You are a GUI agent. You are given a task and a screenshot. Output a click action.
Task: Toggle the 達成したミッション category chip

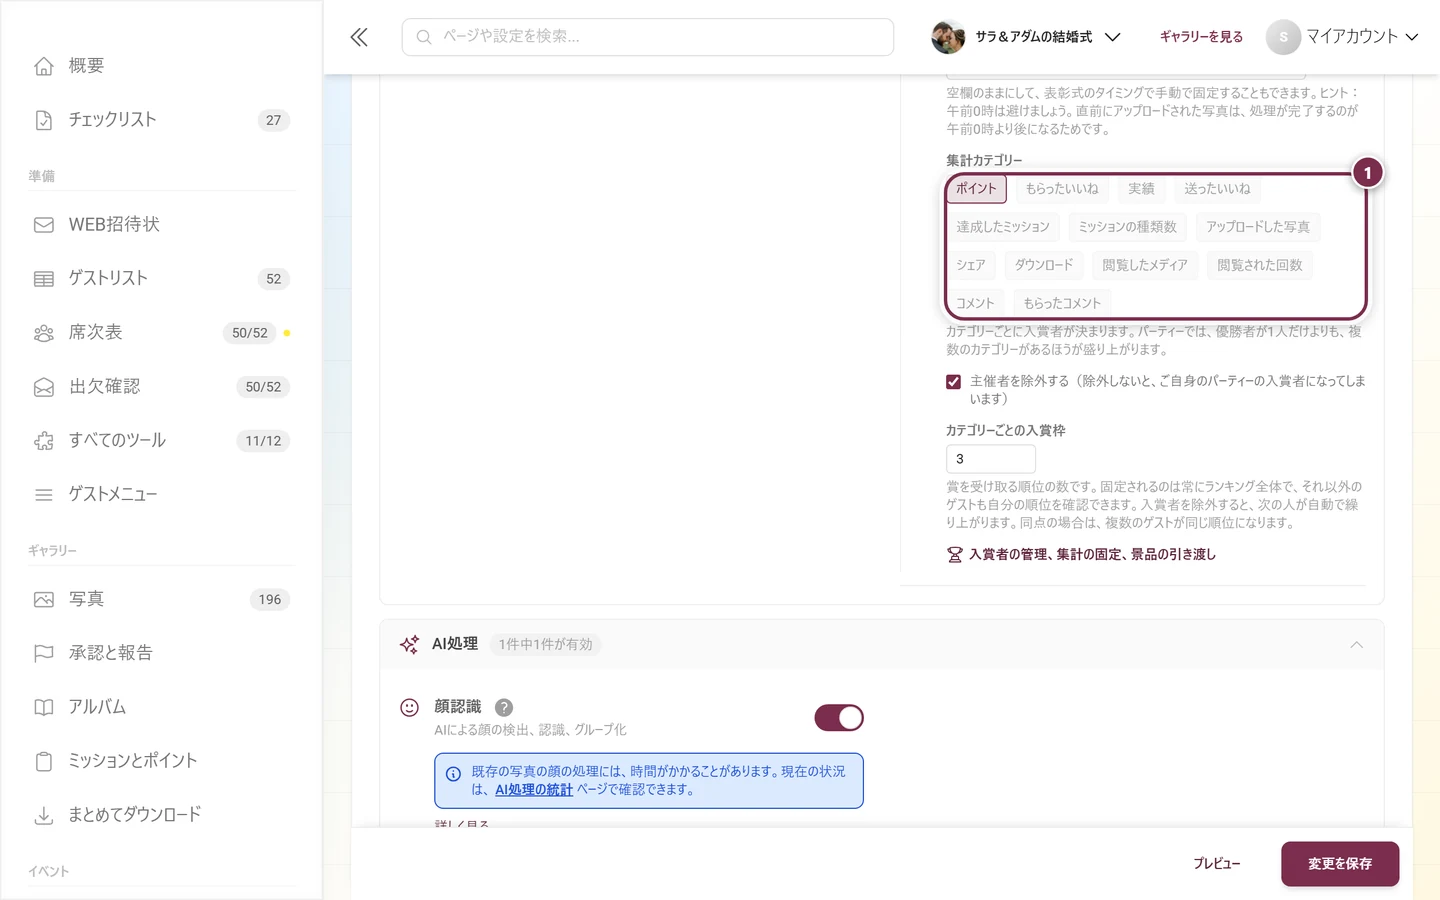[x=1003, y=227]
